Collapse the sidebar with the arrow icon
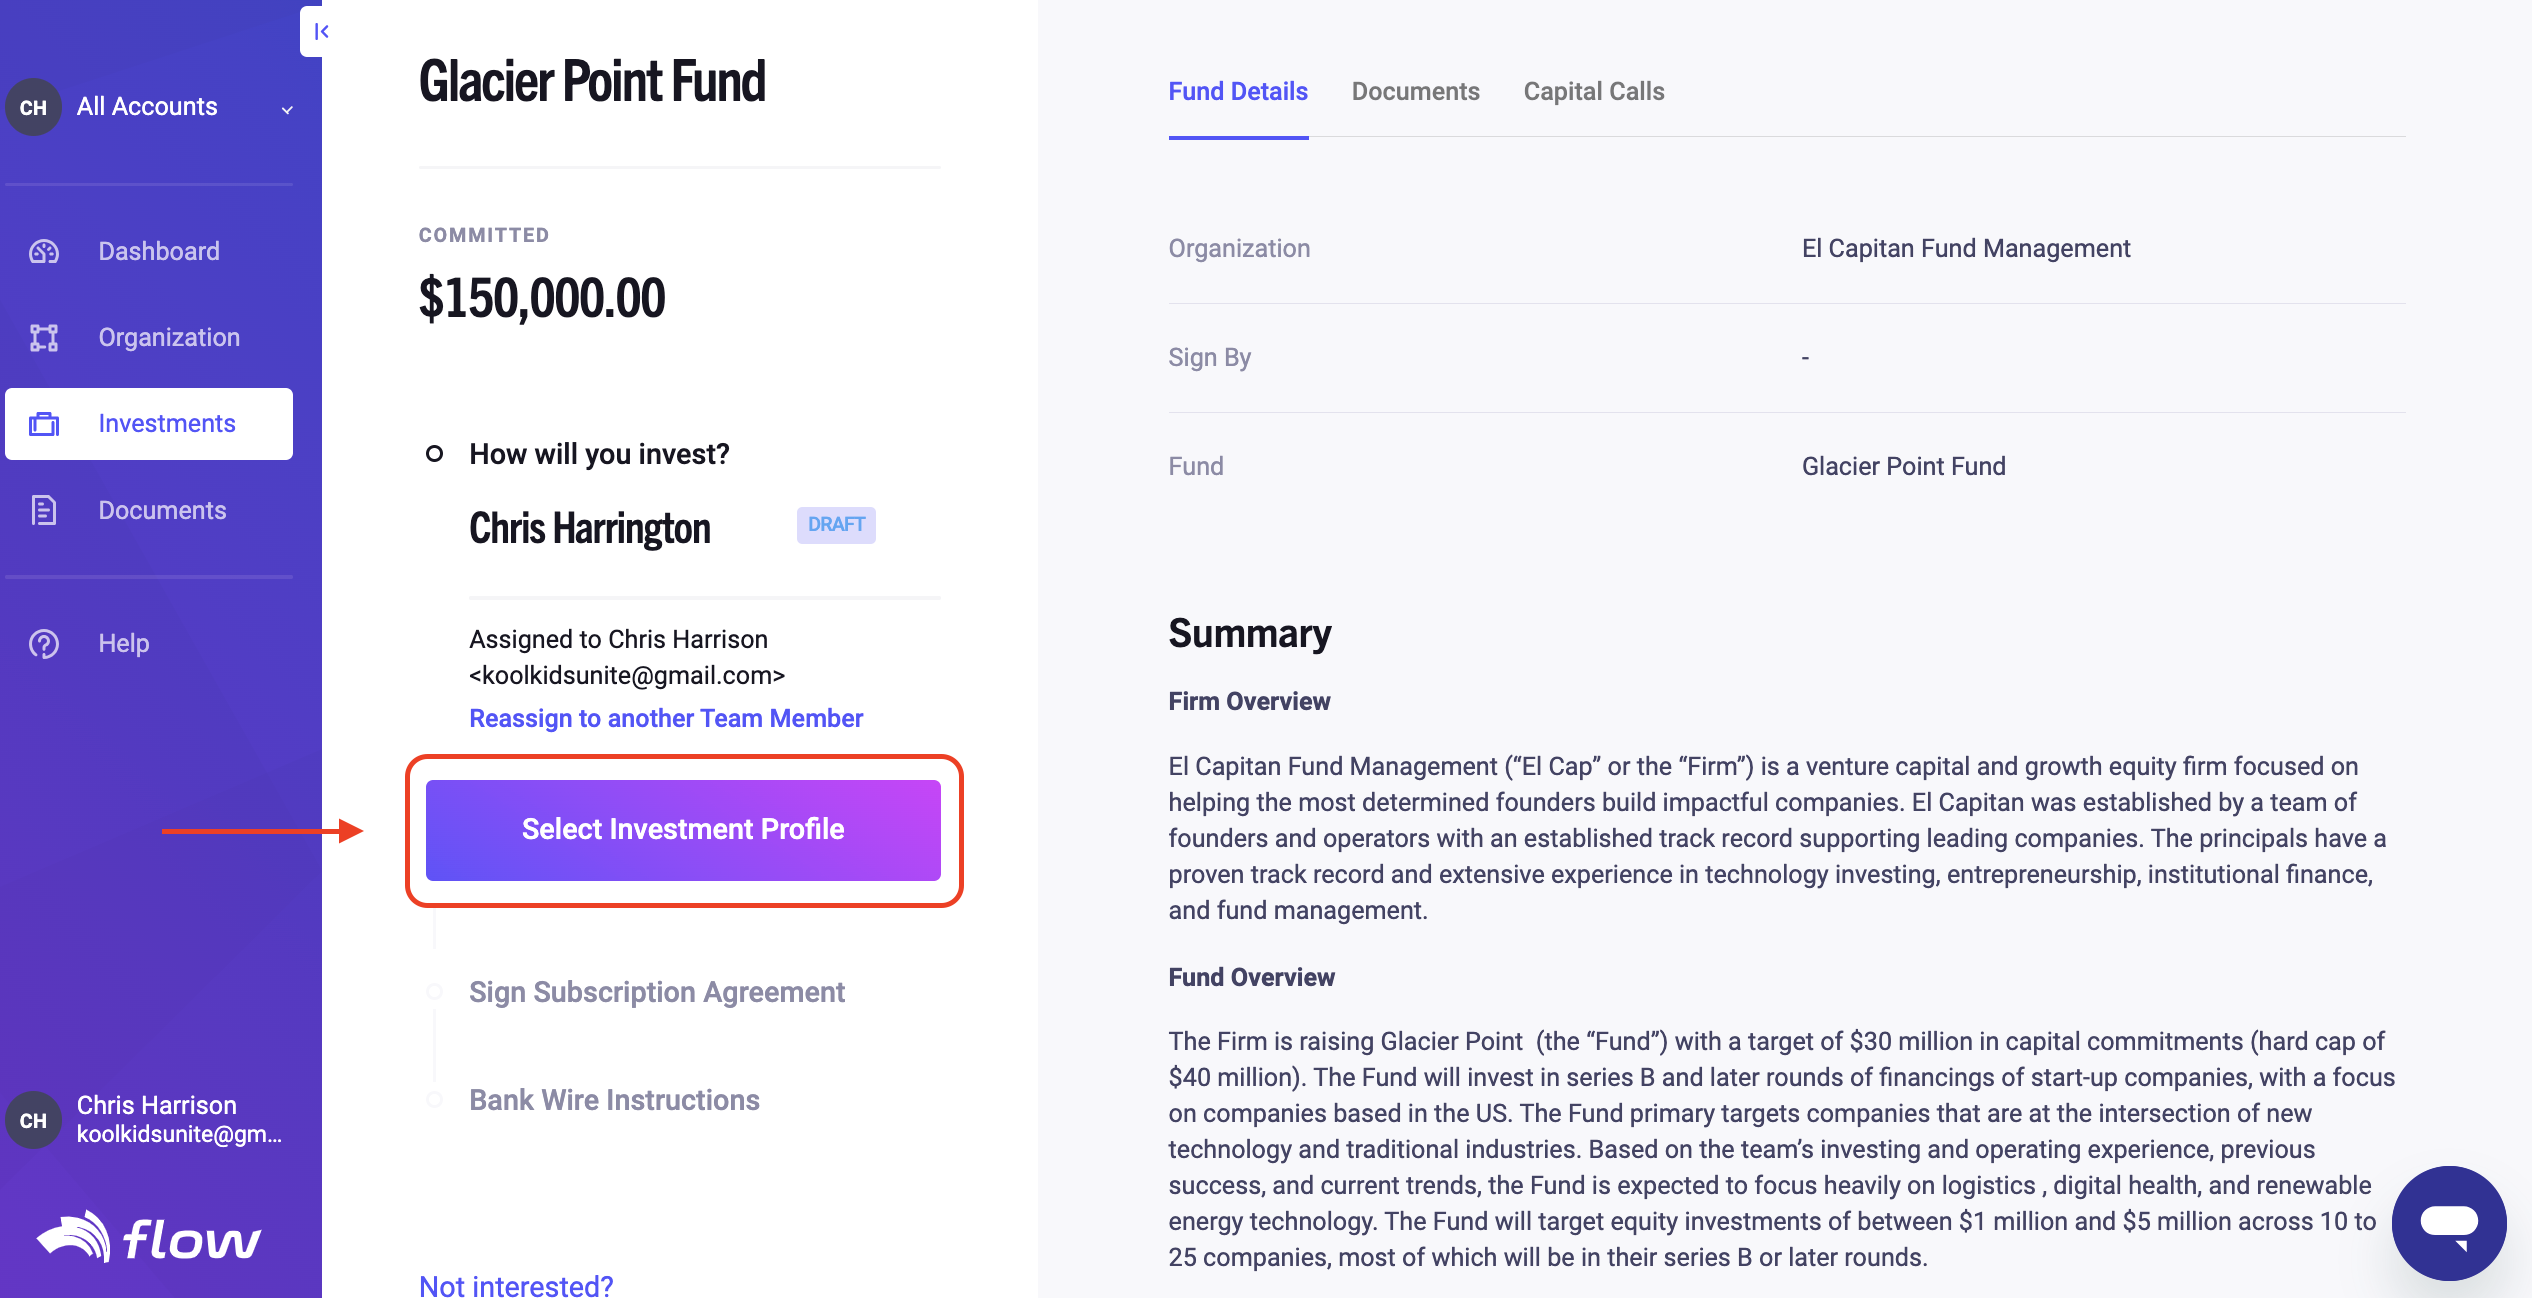The width and height of the screenshot is (2532, 1298). 319,32
